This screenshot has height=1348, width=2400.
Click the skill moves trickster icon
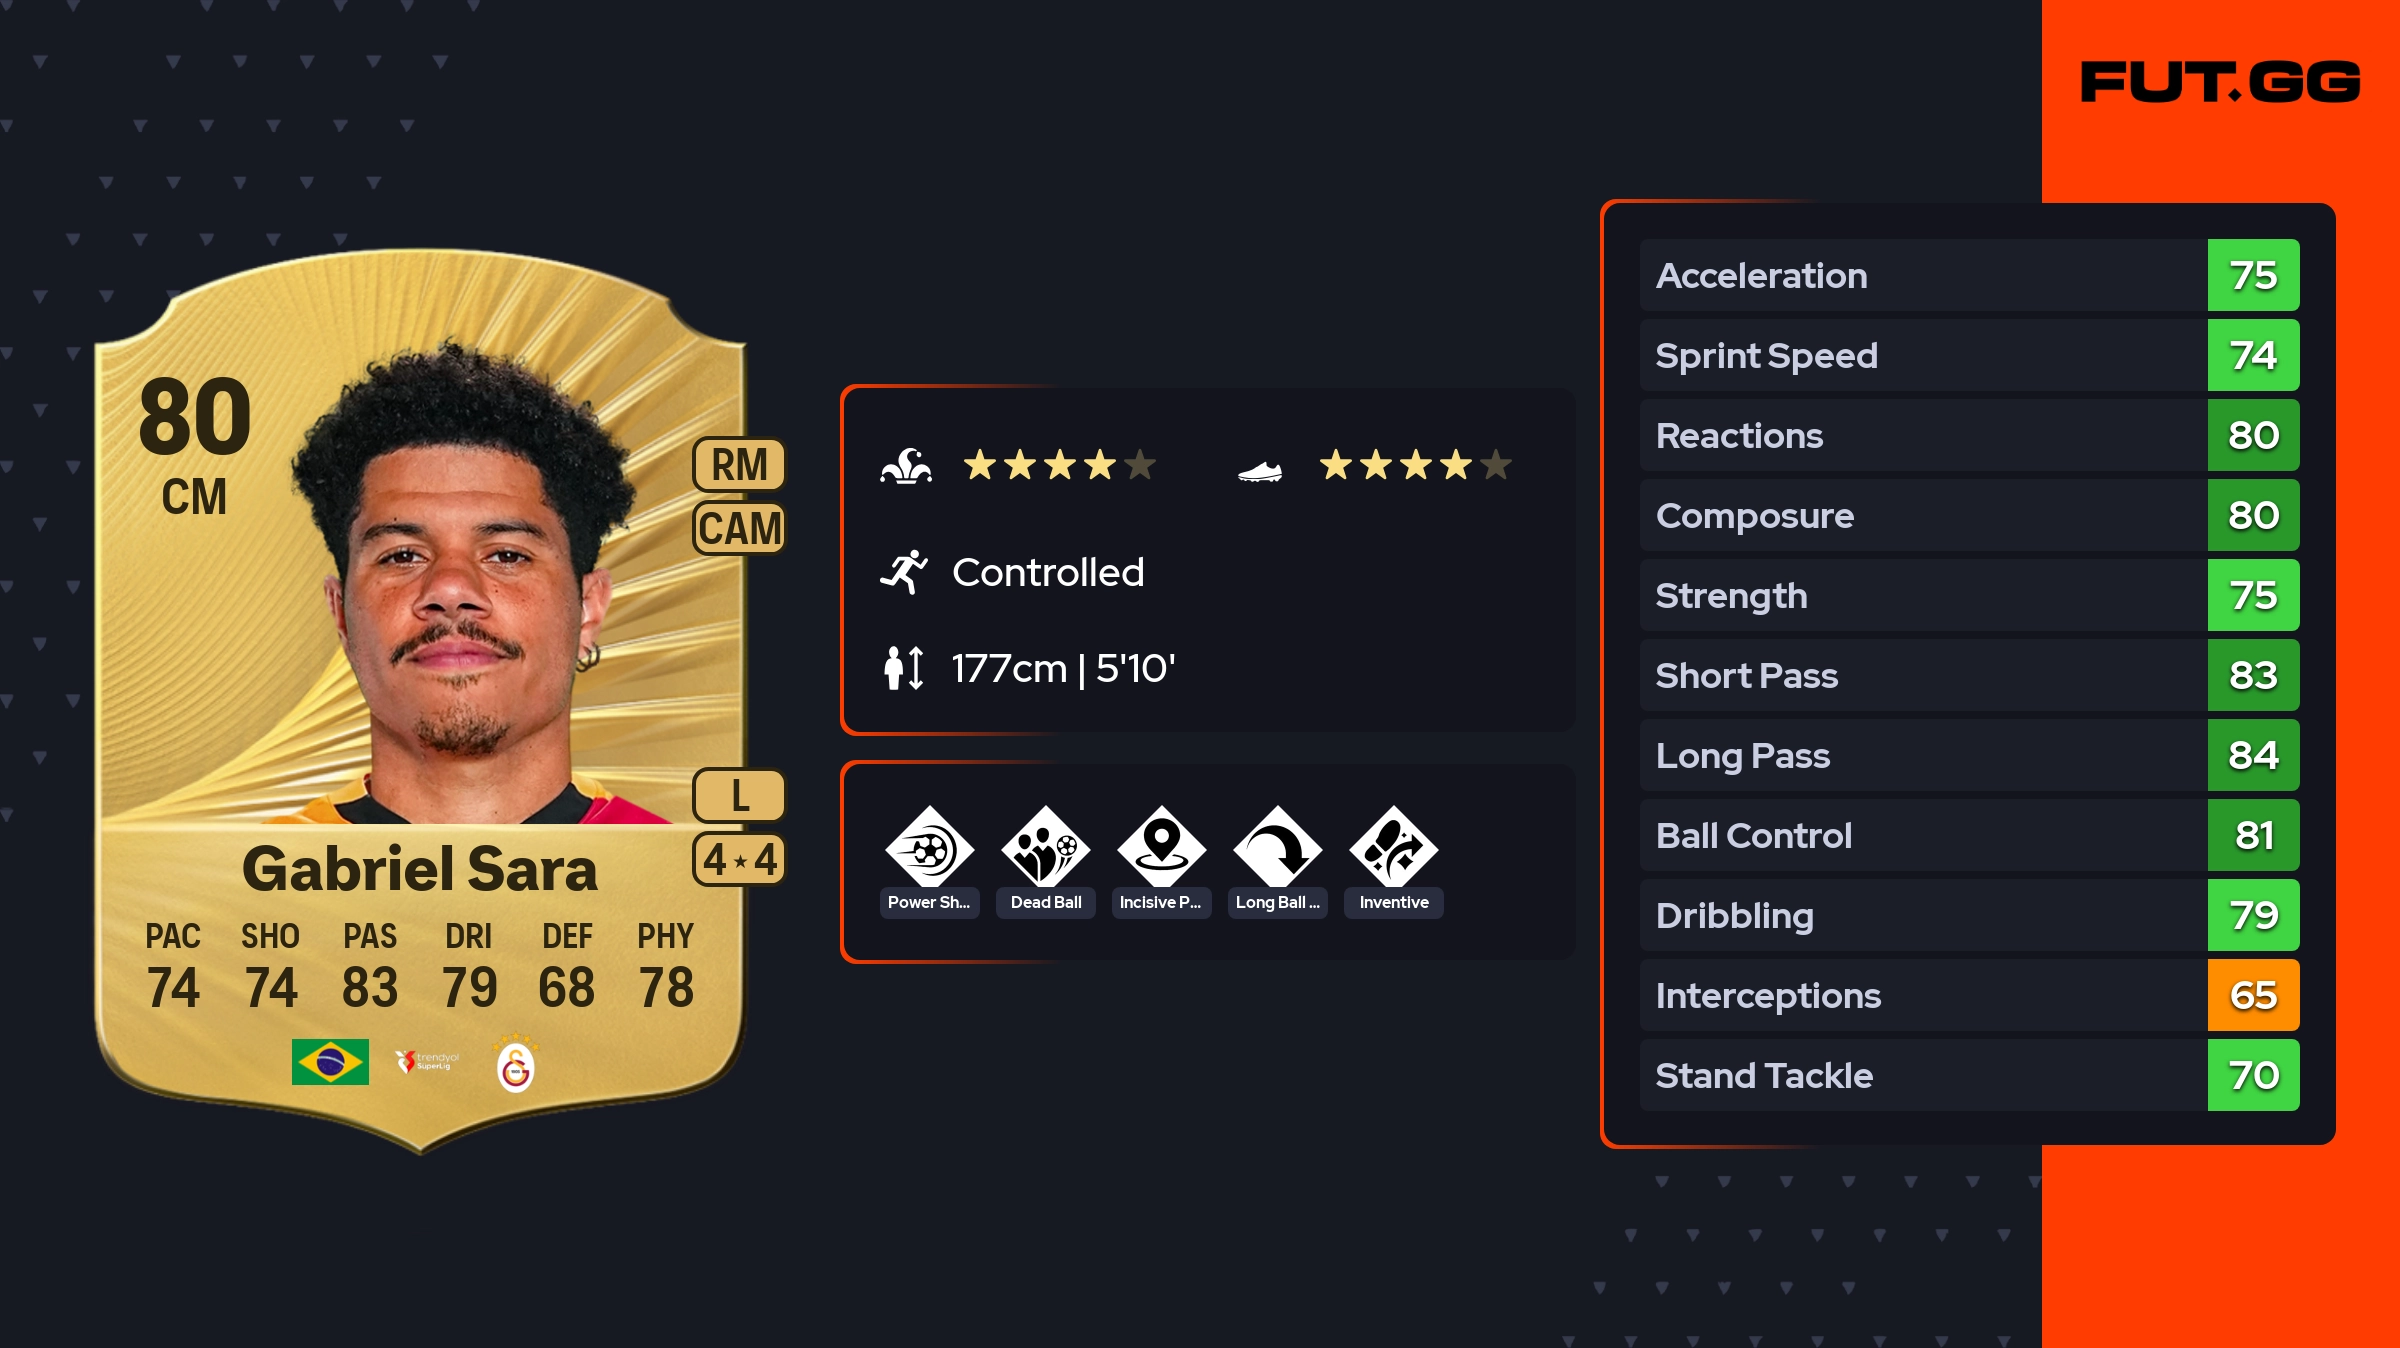[x=906, y=466]
